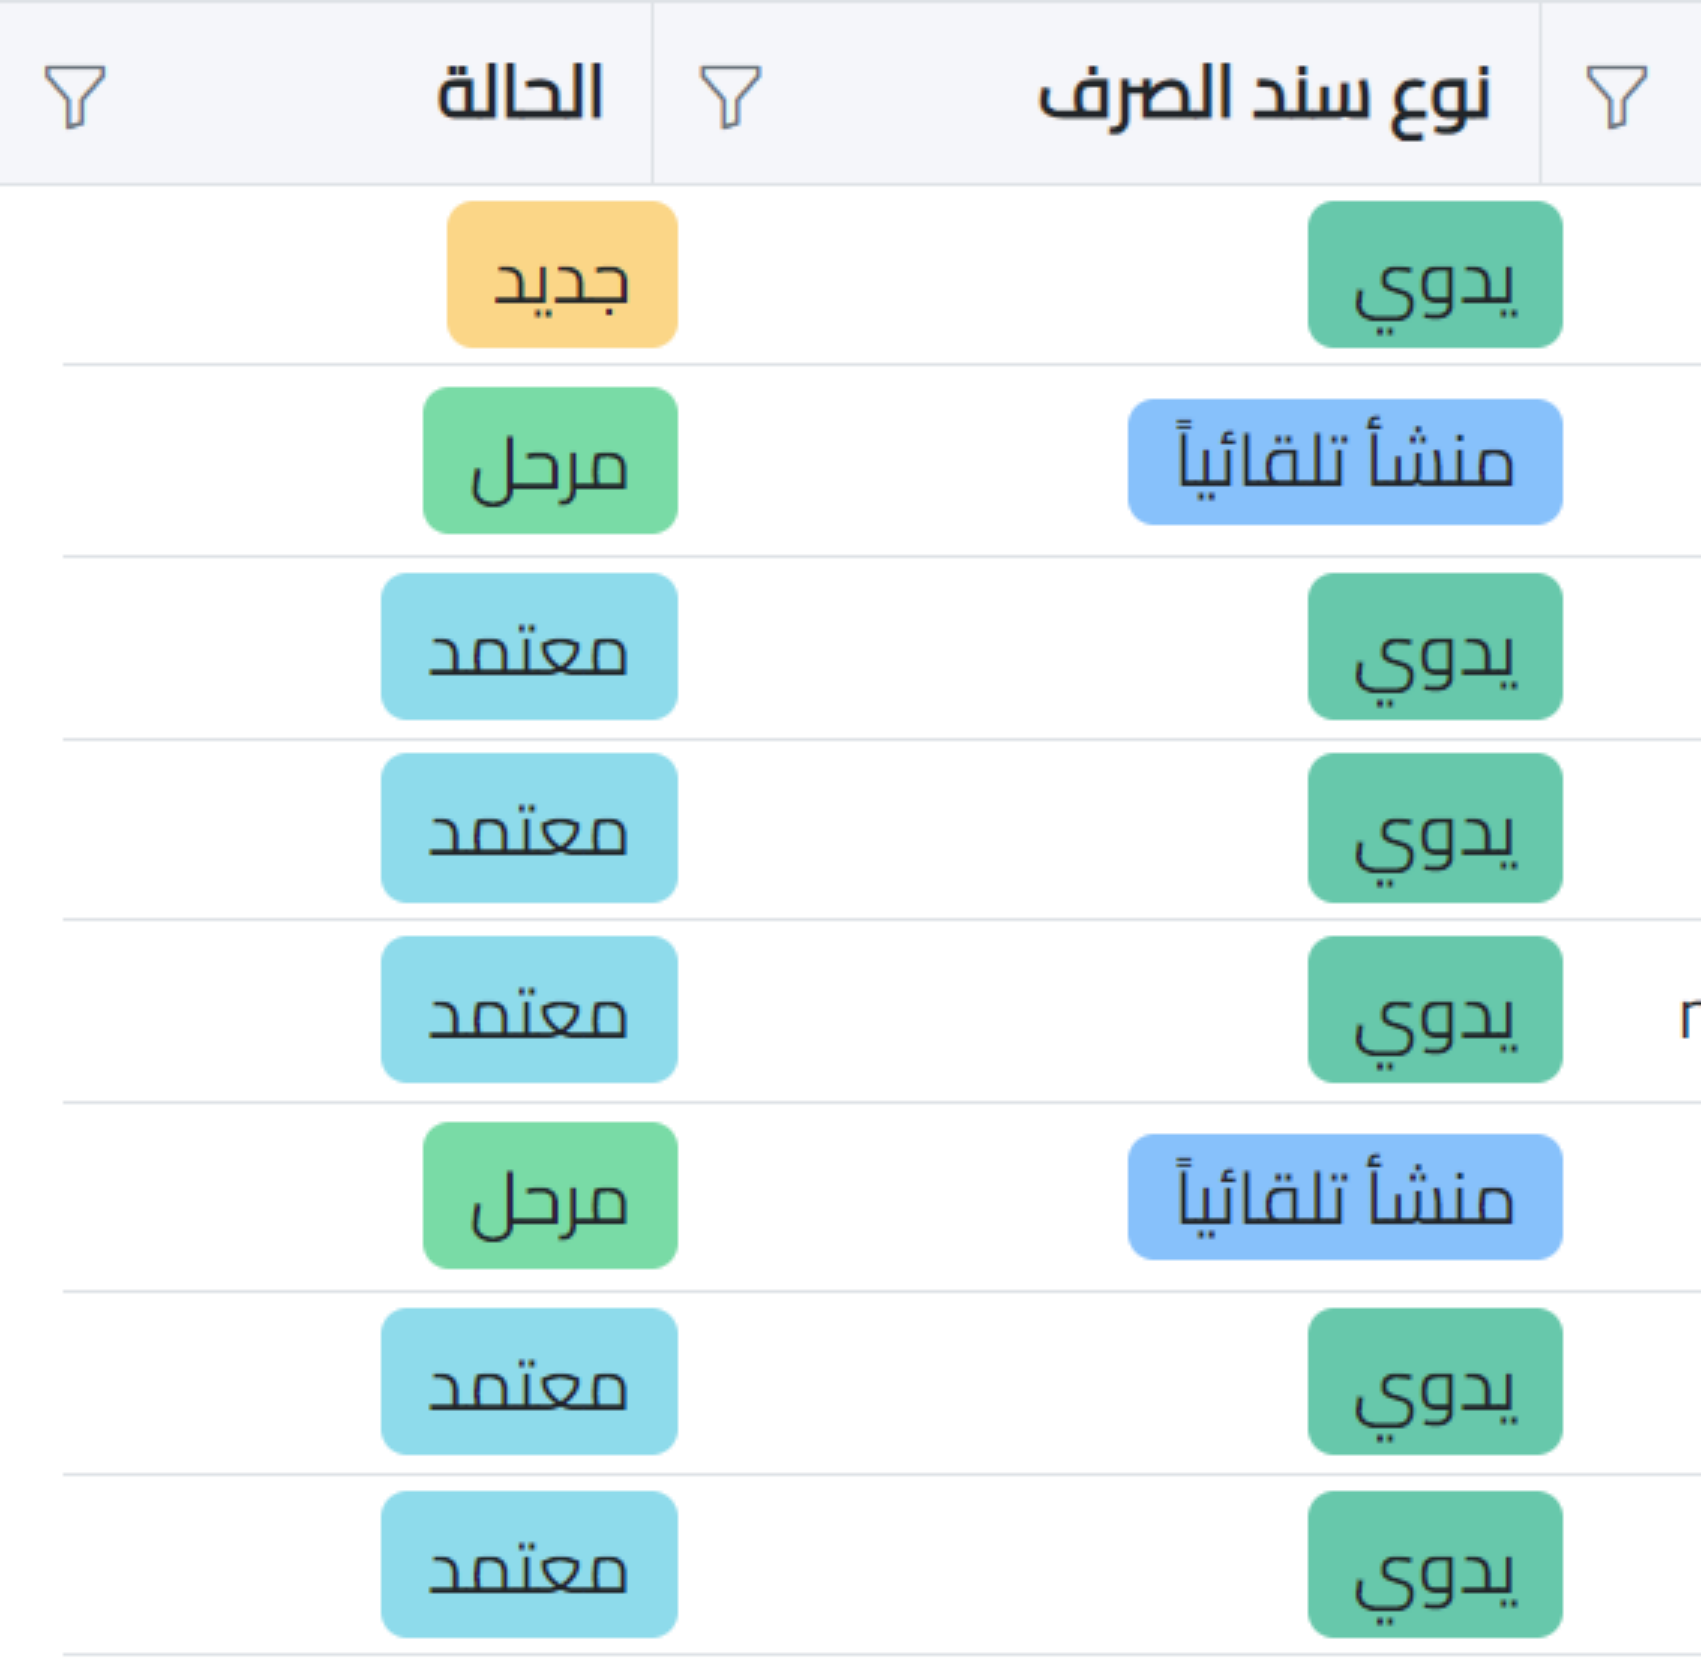
Task: Click second منشأ تلقائياً badge
Action: coord(1344,1197)
